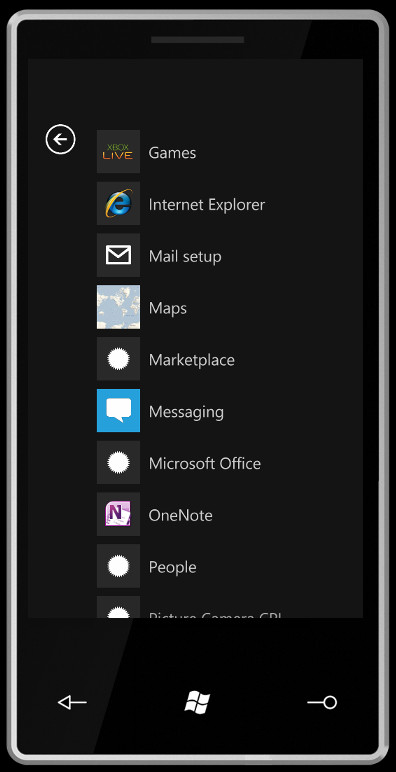Choose the People label
The width and height of the screenshot is (396, 772).
point(172,567)
